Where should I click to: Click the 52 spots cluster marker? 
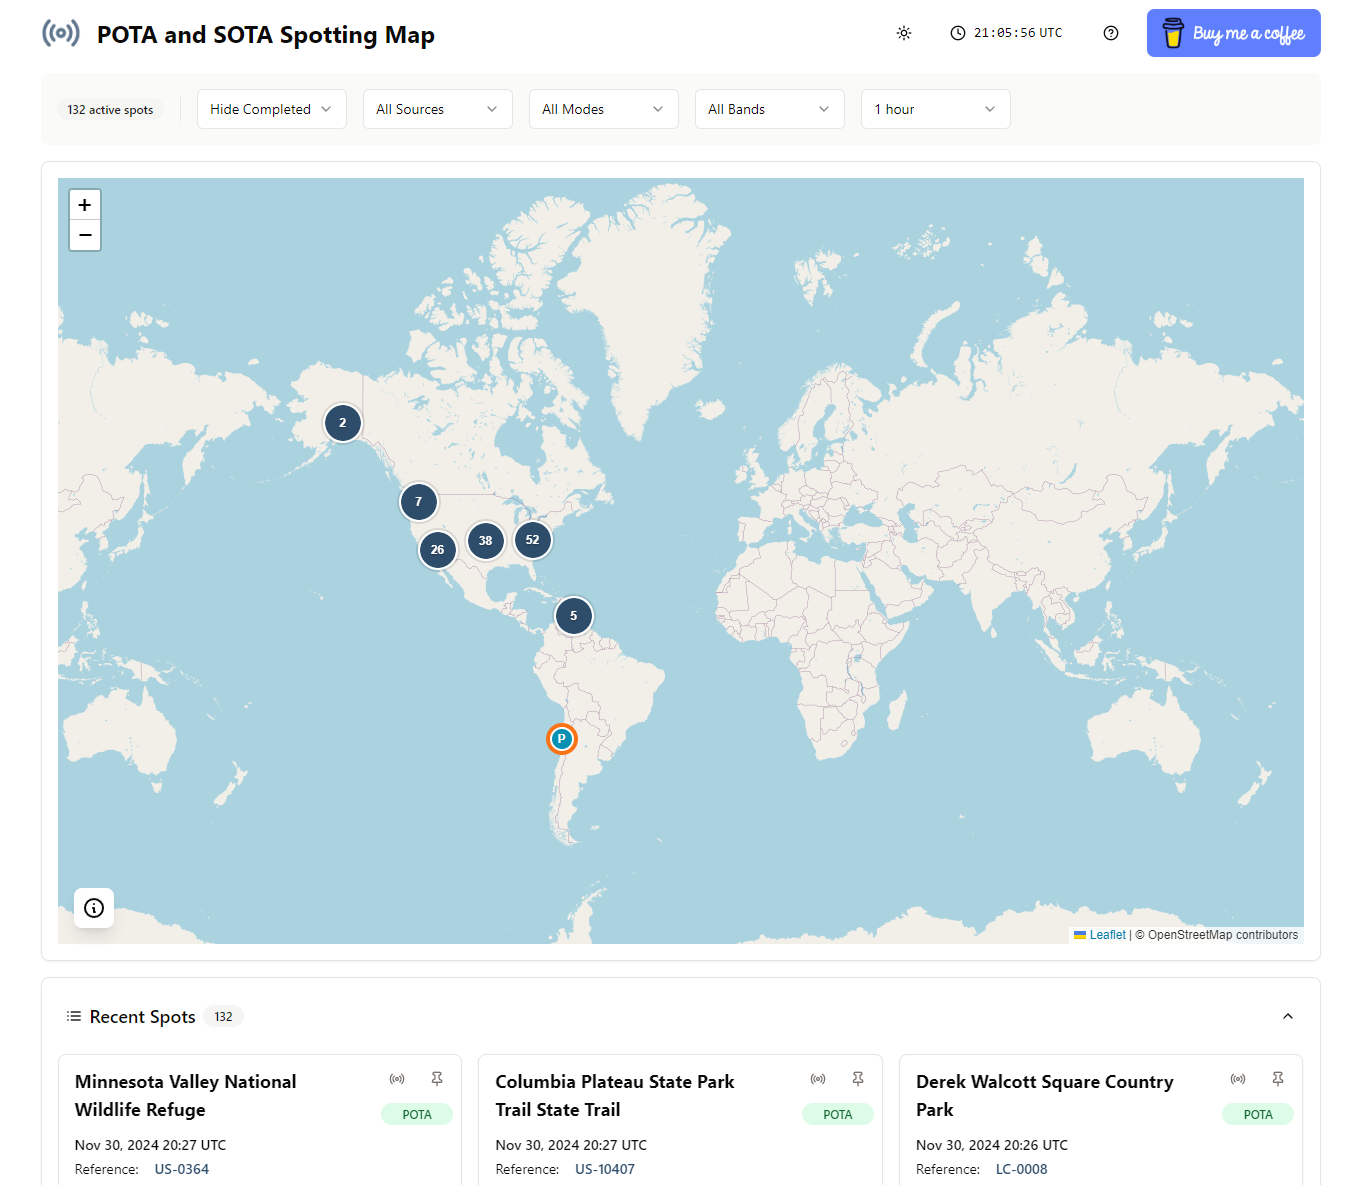[532, 540]
